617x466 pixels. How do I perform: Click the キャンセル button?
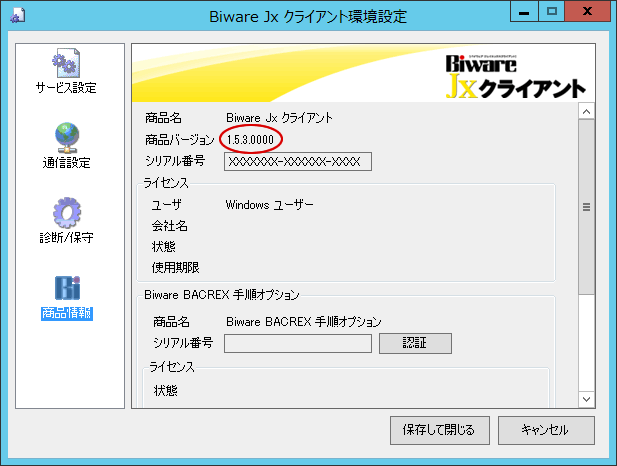(546, 430)
